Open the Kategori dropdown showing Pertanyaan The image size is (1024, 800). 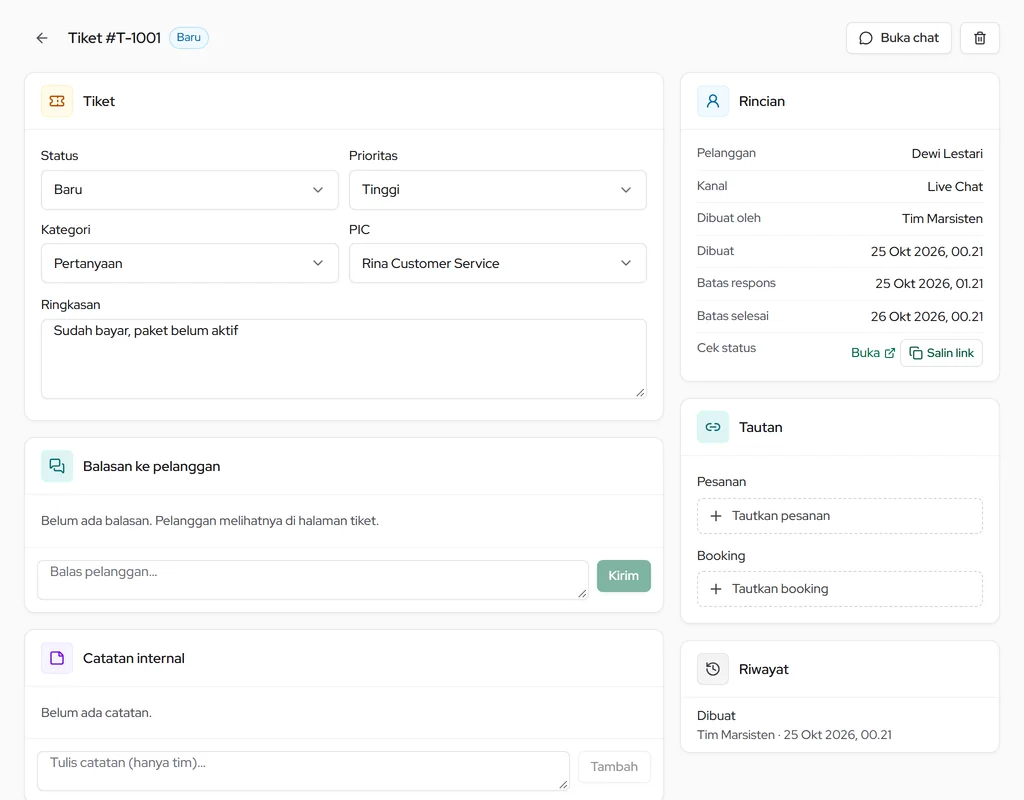189,263
